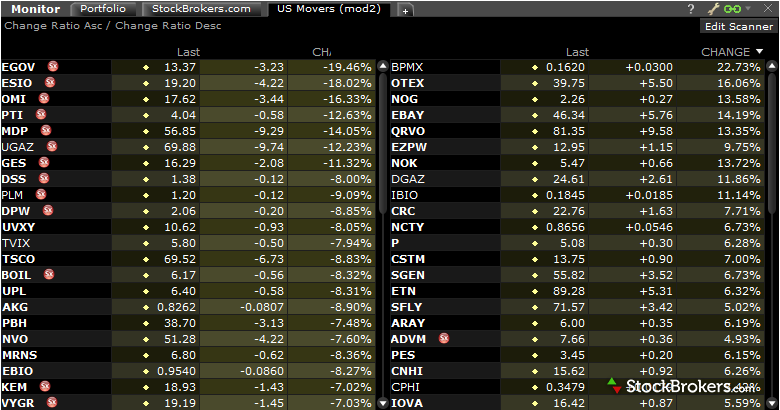Click Last column header in left scanner

pos(188,52)
